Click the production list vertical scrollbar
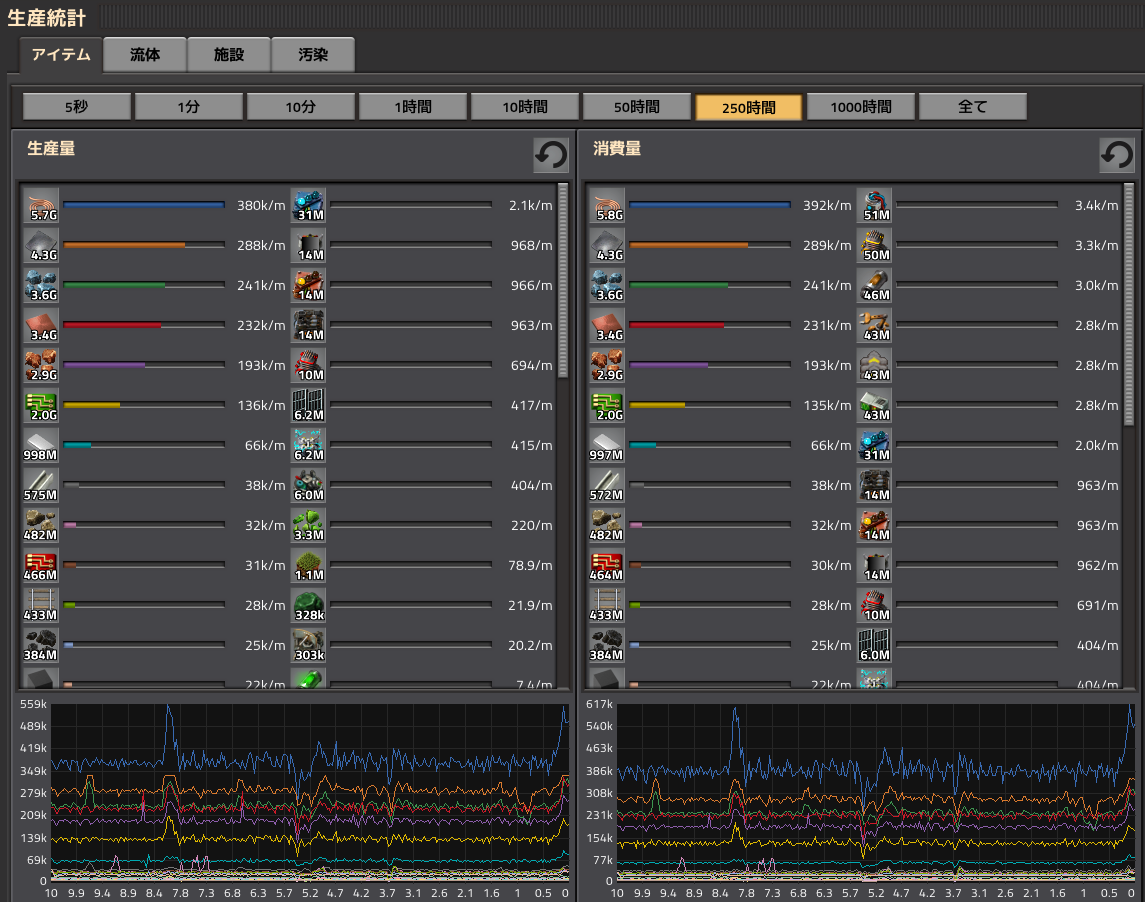This screenshot has height=902, width=1145. tap(563, 280)
